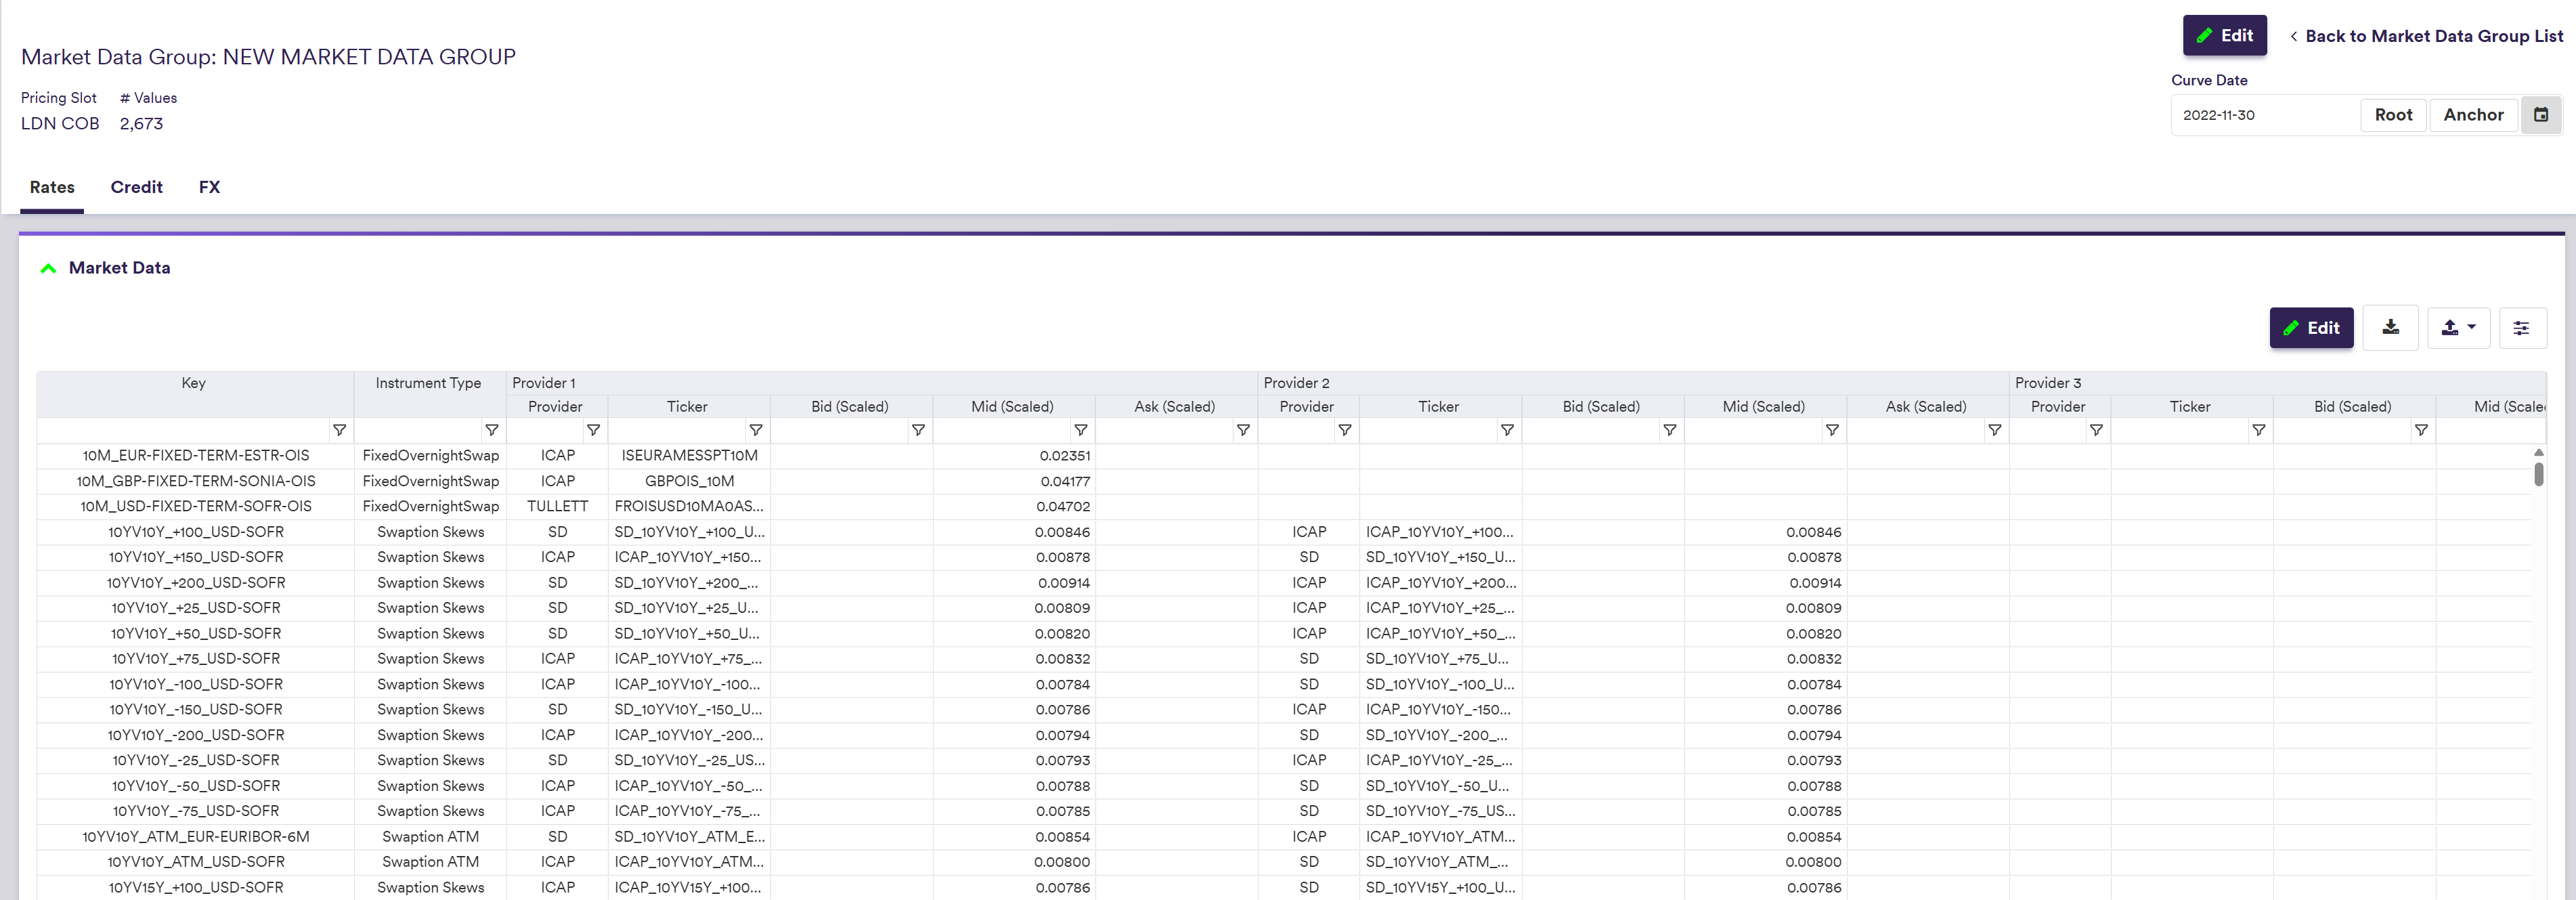
Task: Switch to the FX tab
Action: click(209, 187)
